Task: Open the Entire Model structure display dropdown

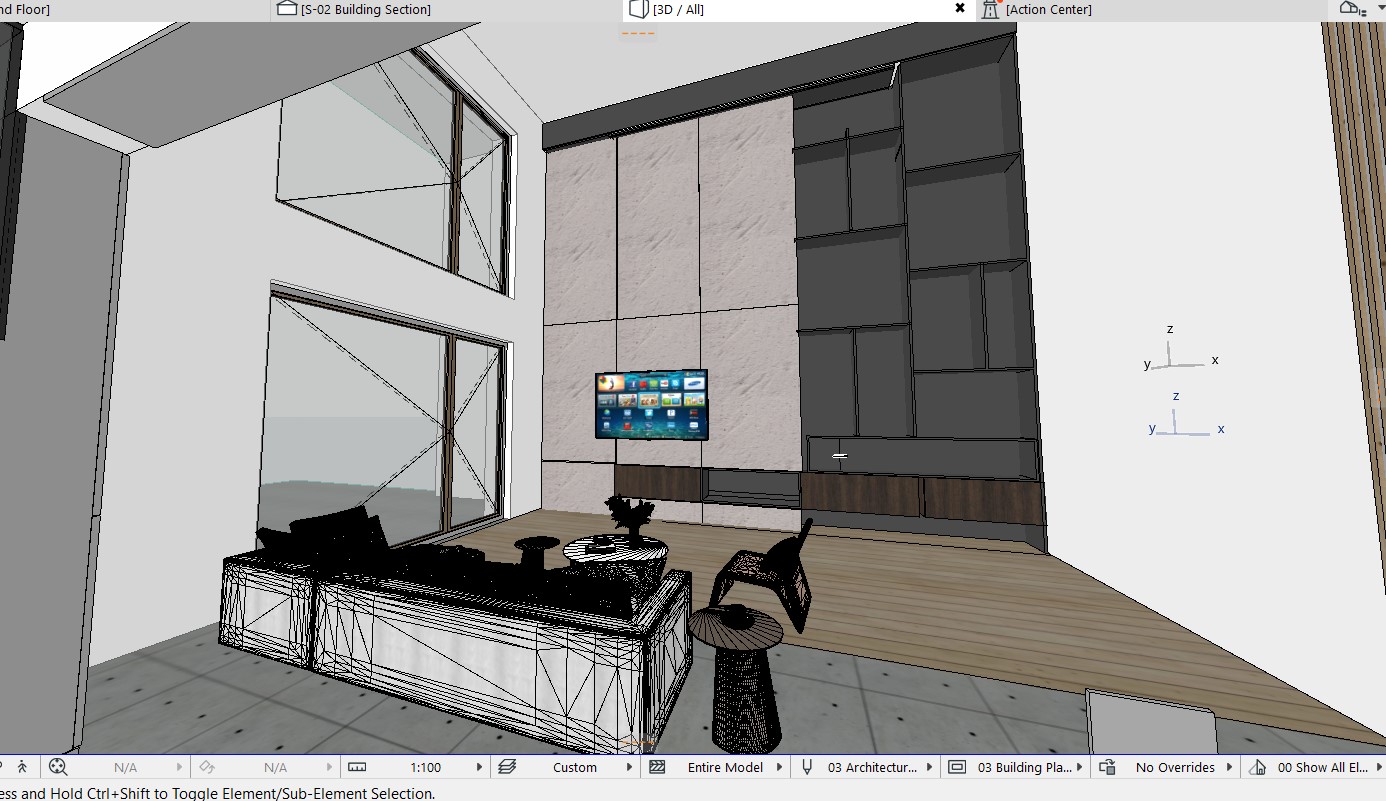Action: click(x=780, y=767)
